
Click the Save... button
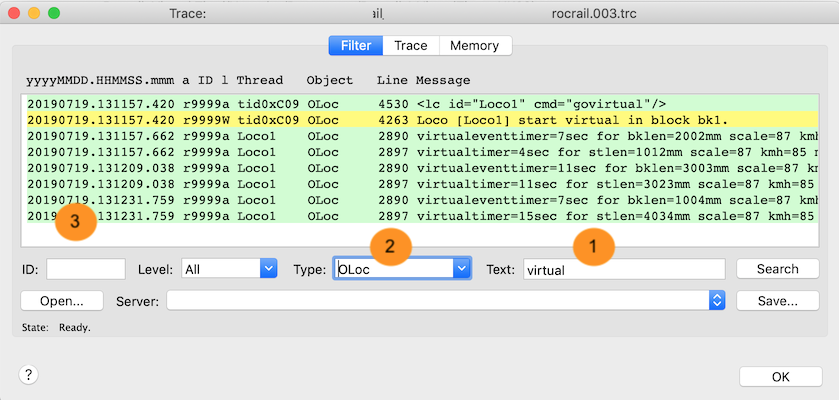pos(777,300)
